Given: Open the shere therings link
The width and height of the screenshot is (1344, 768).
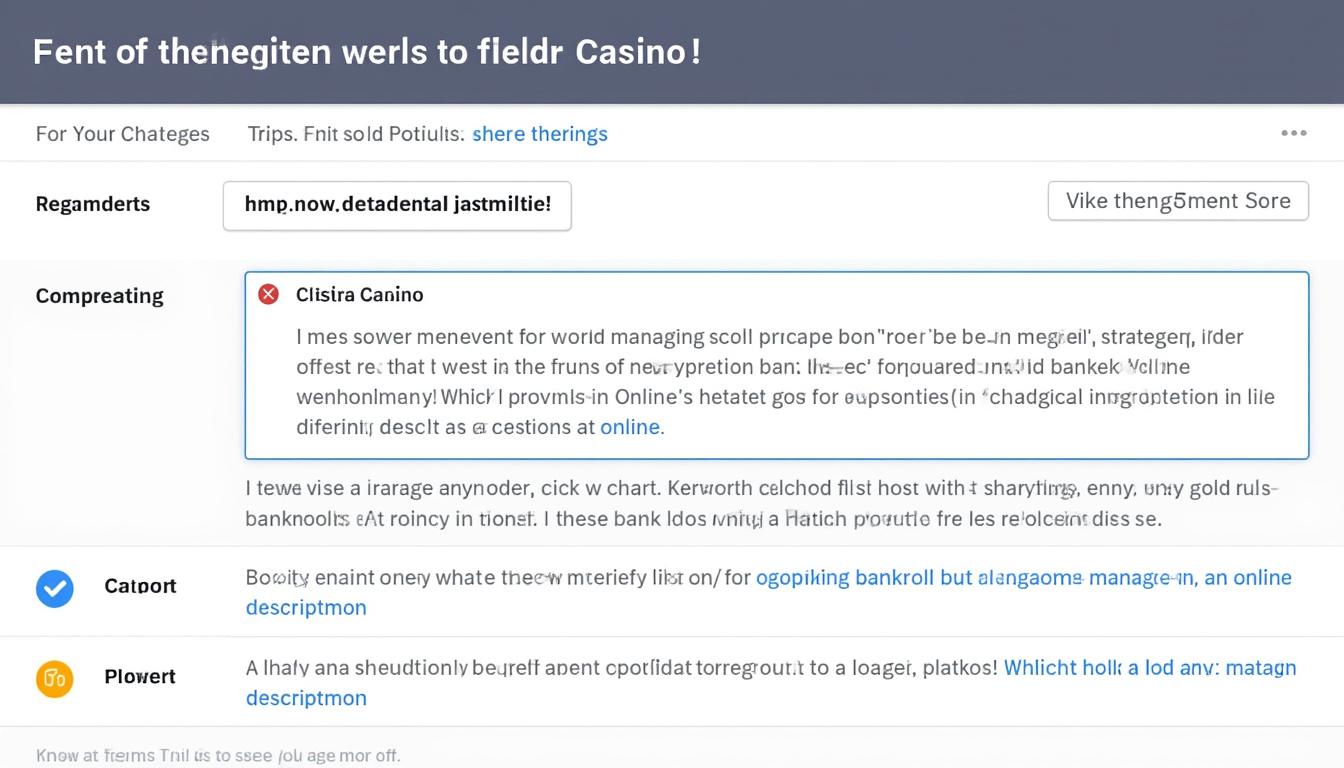Looking at the screenshot, I should pyautogui.click(x=539, y=134).
